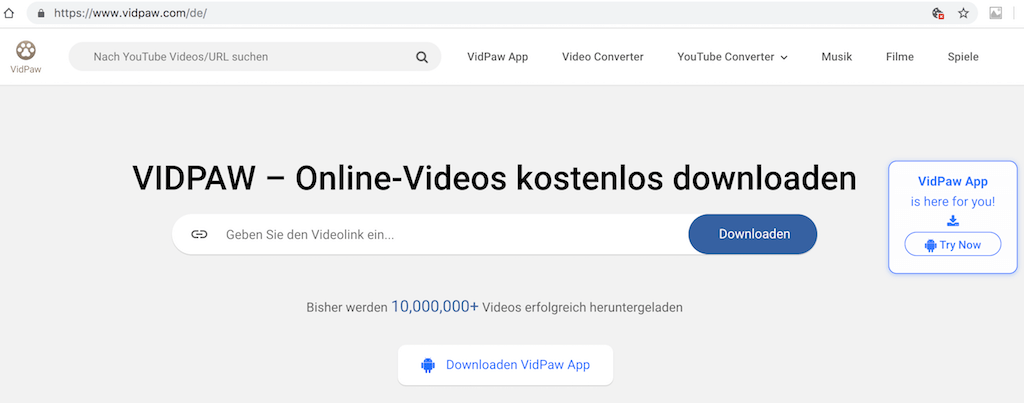This screenshot has height=403, width=1024.
Task: Click Android icon in Downloaden VidPaw App button
Action: [x=428, y=365]
